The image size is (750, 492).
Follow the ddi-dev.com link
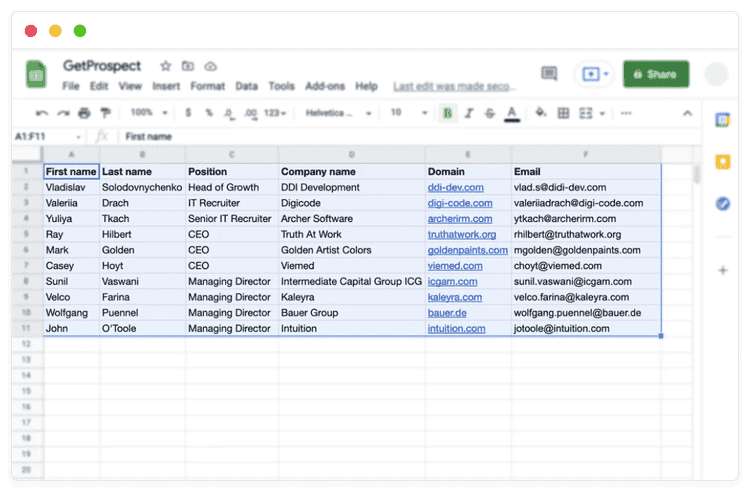(455, 187)
